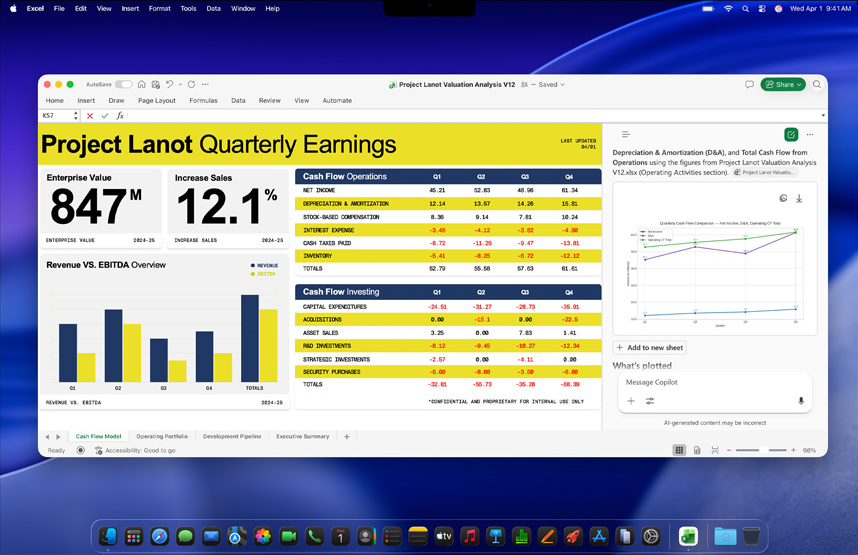Screen dimensions: 858x555
Task: Open the Formulas ribbon tab
Action: pyautogui.click(x=203, y=101)
